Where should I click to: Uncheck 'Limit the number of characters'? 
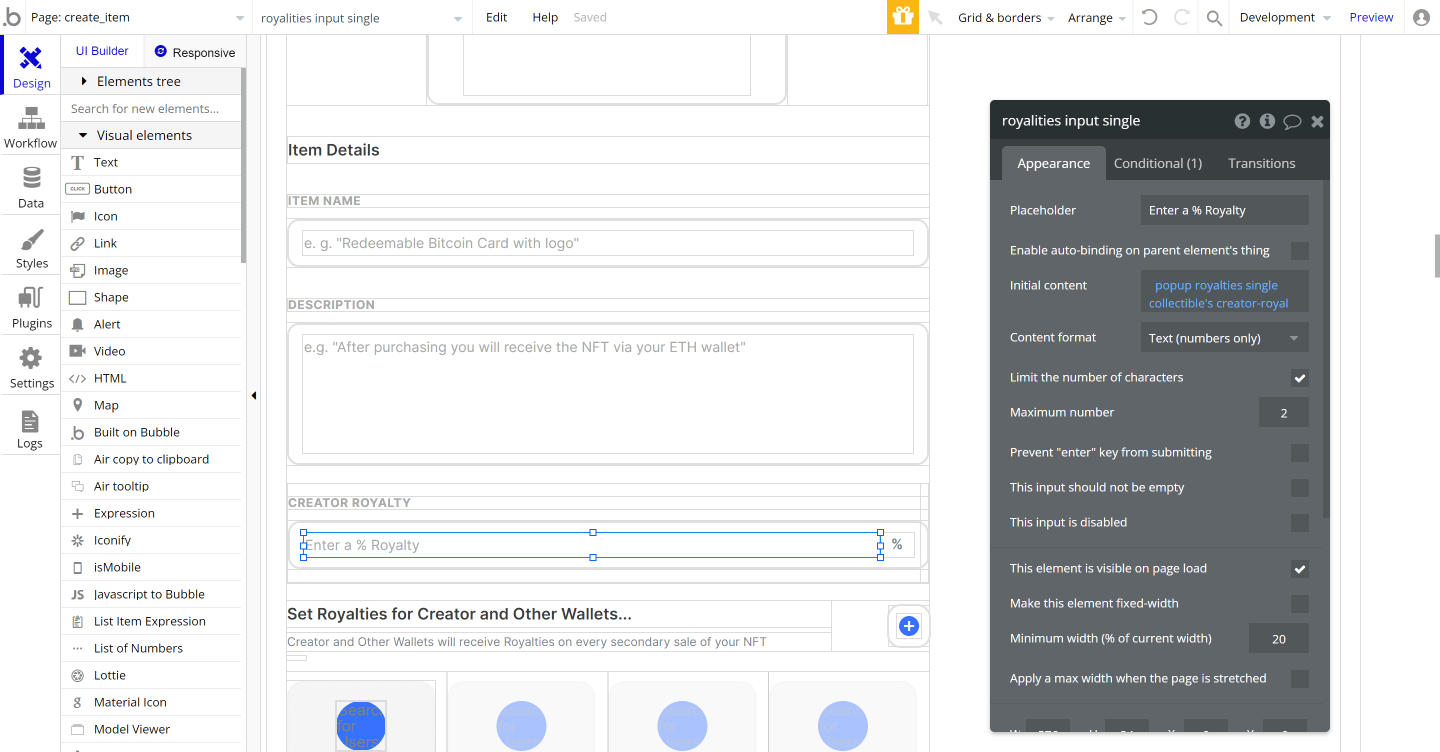1299,377
